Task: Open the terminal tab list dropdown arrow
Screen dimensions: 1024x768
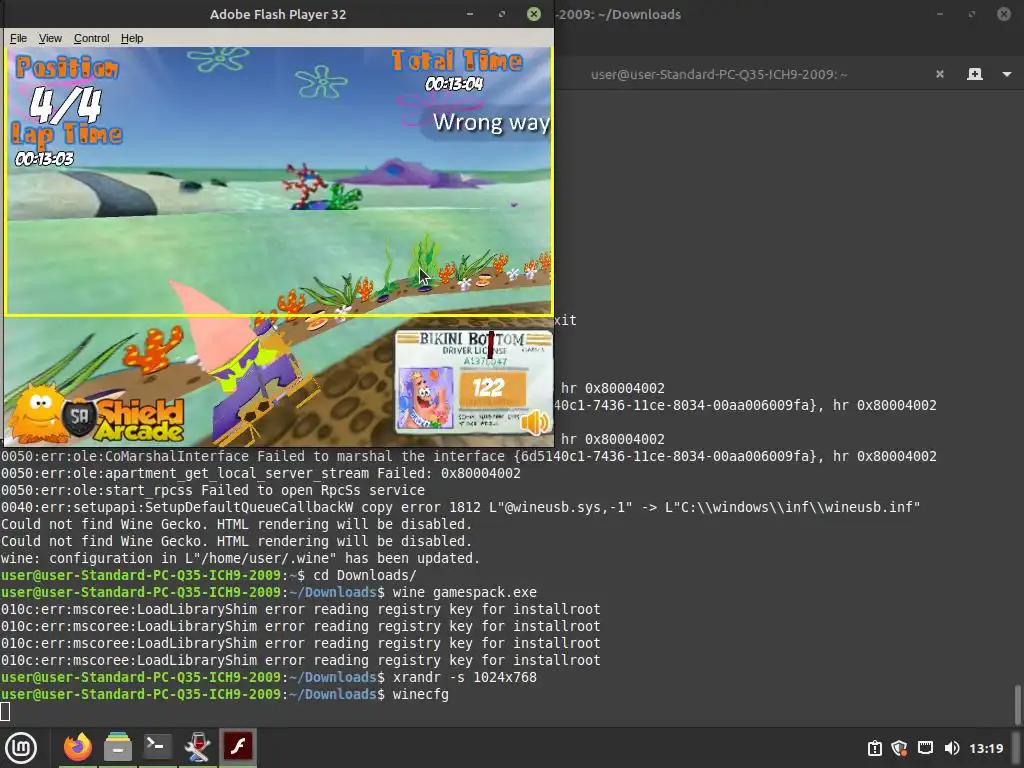Action: (x=1006, y=74)
